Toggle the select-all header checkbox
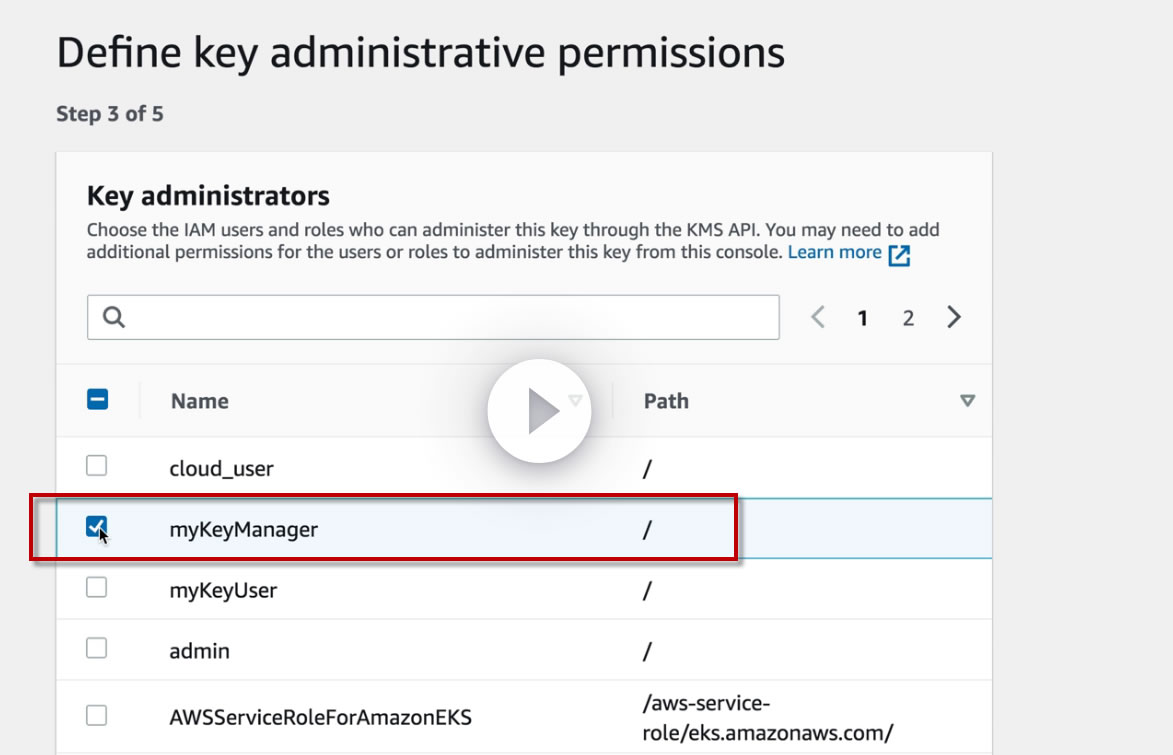Viewport: 1173px width, 755px height. 97,401
